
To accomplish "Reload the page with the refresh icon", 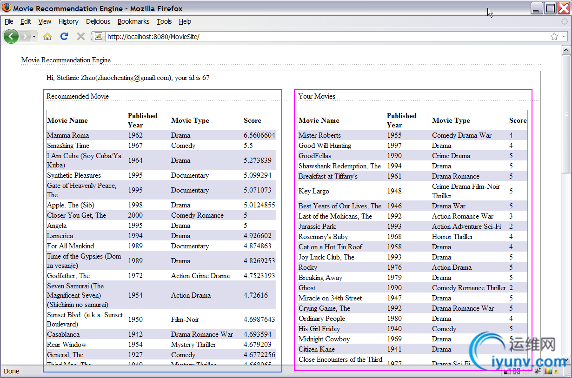I will pos(64,36).
